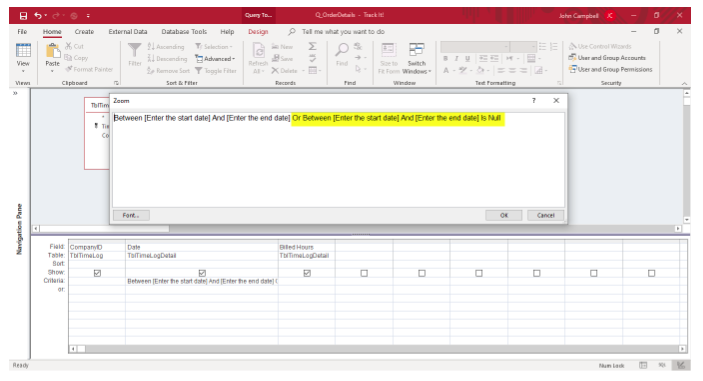Open the Help tab

point(227,32)
